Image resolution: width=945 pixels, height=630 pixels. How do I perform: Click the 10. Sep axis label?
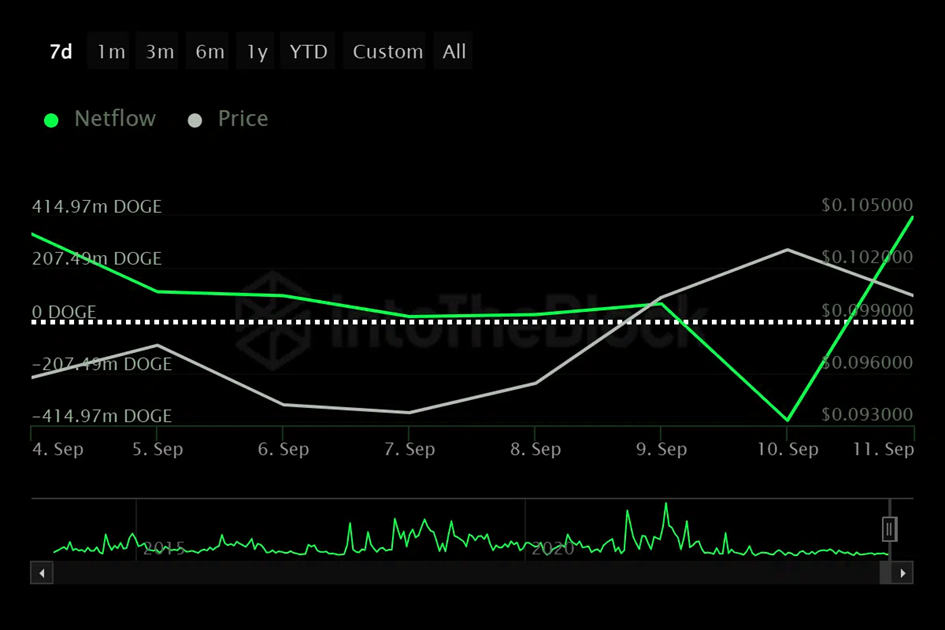(788, 449)
